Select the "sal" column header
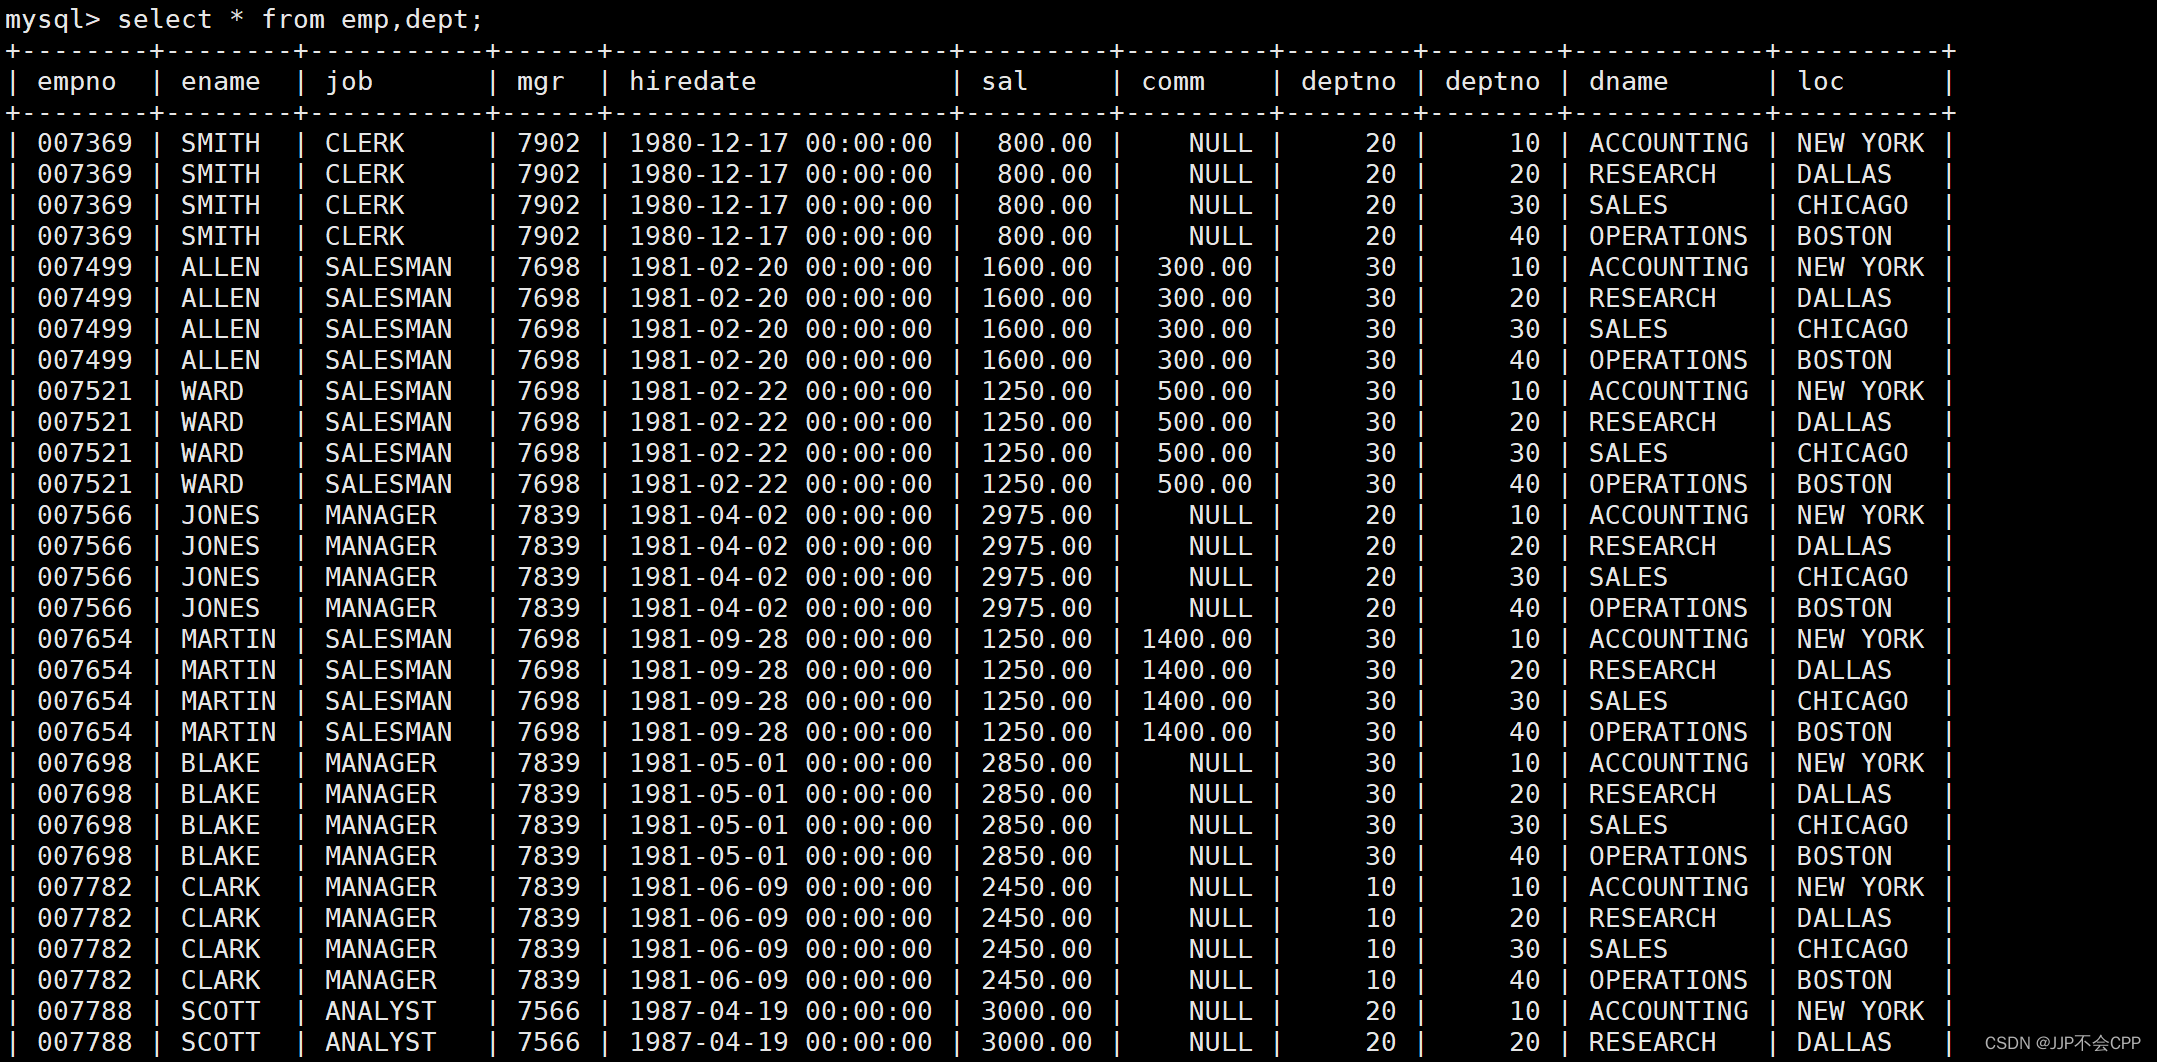Viewport: 2157px width, 1062px height. [x=1005, y=81]
